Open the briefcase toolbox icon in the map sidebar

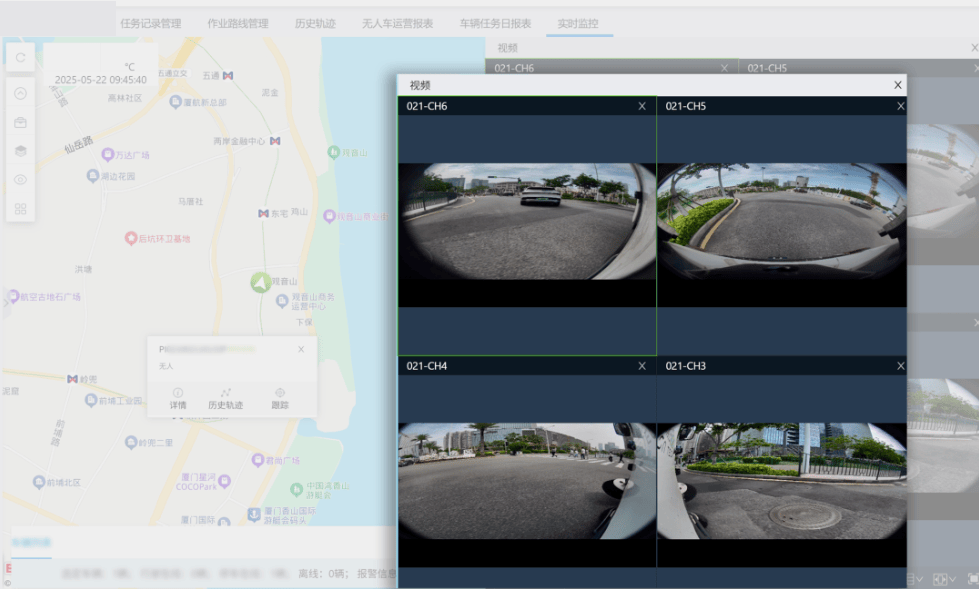click(20, 123)
